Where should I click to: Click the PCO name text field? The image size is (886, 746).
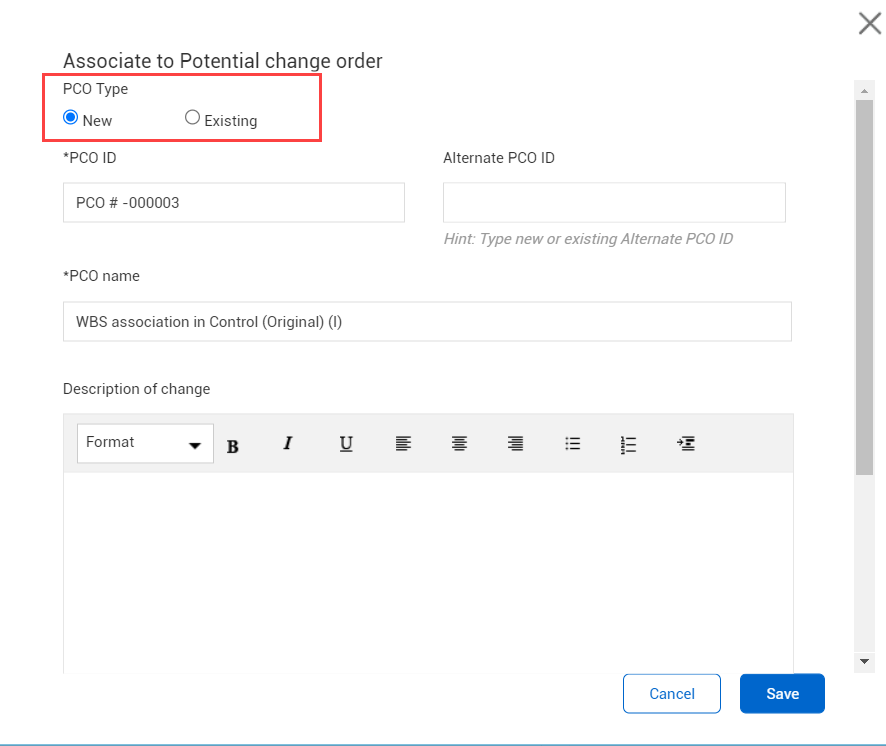427,322
